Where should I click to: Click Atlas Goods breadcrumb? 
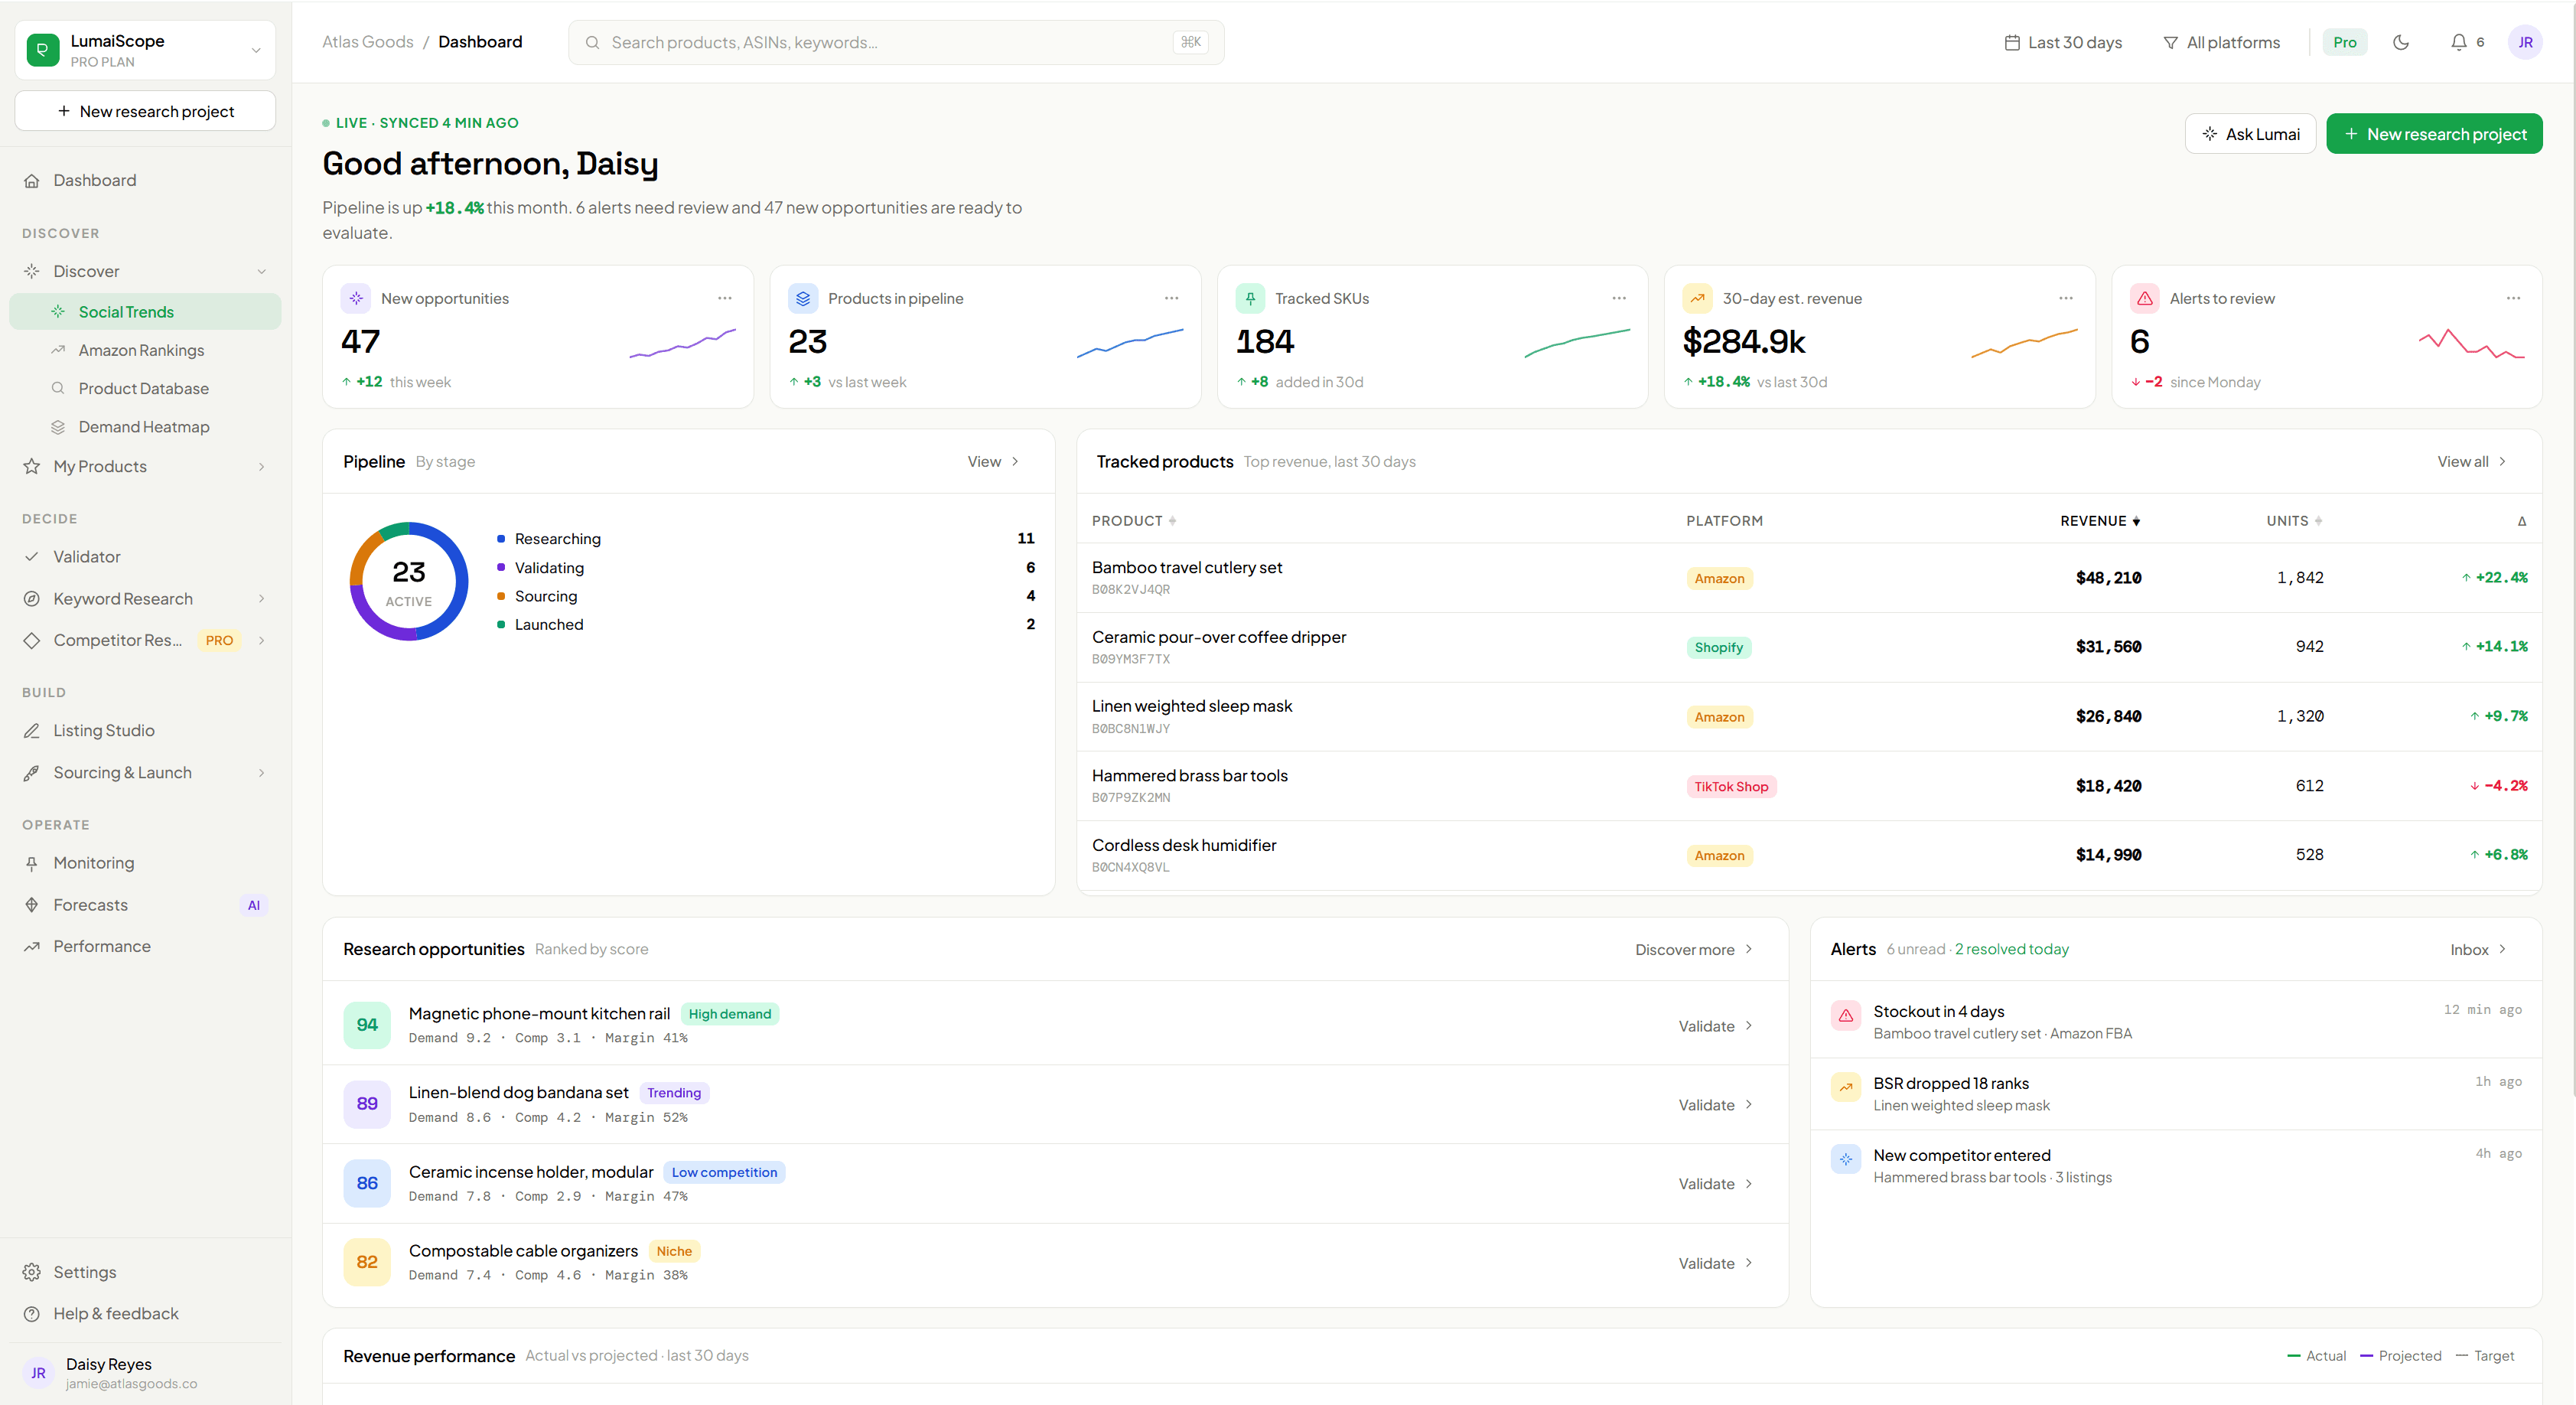click(367, 42)
